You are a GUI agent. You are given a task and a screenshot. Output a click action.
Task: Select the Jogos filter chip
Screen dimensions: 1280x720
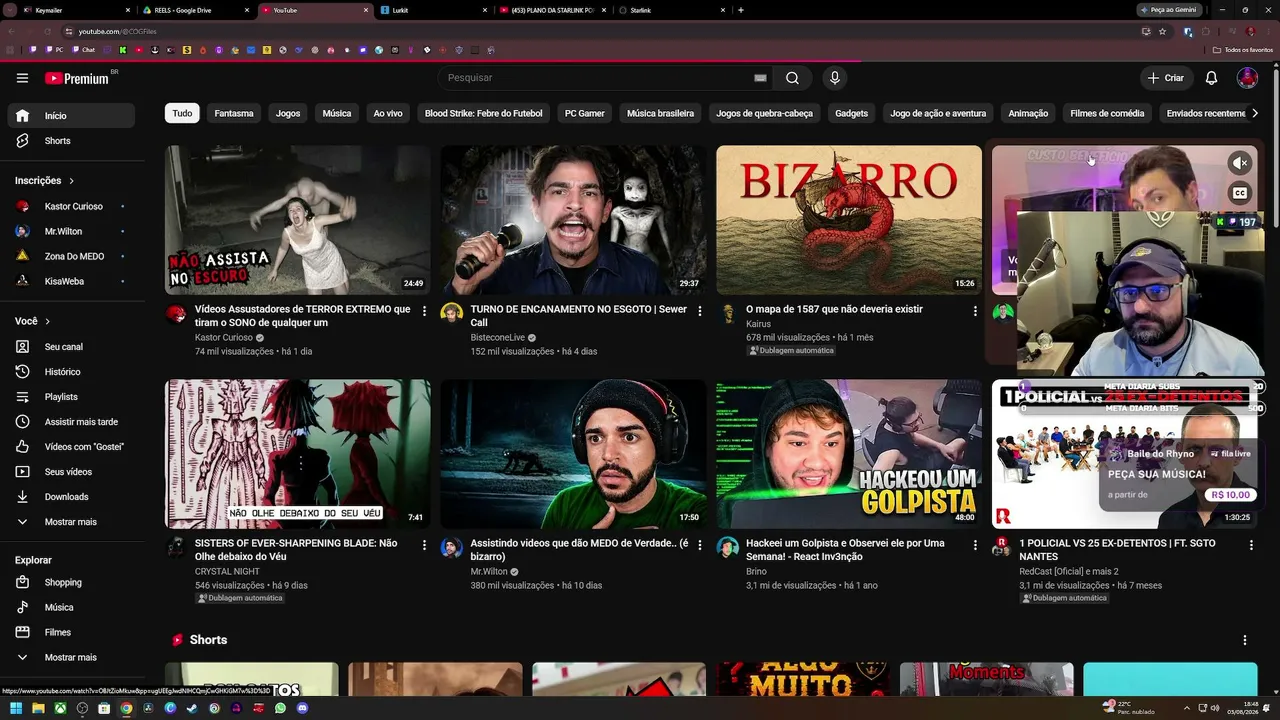point(288,113)
